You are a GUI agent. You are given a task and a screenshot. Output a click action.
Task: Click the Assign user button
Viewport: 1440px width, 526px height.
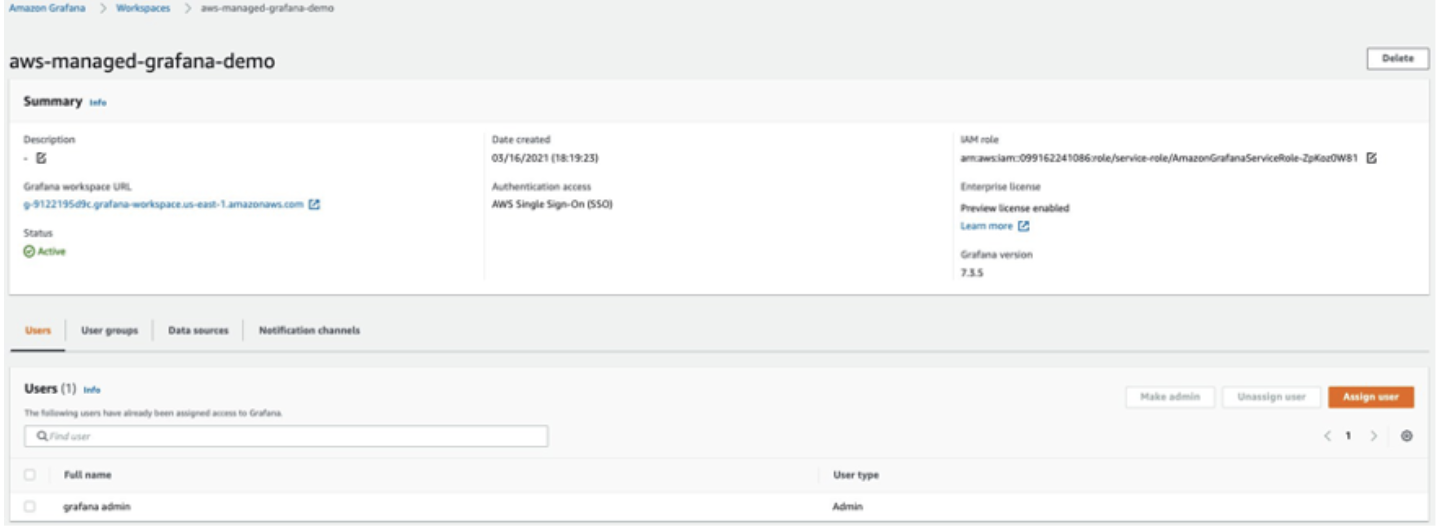pyautogui.click(x=1371, y=397)
